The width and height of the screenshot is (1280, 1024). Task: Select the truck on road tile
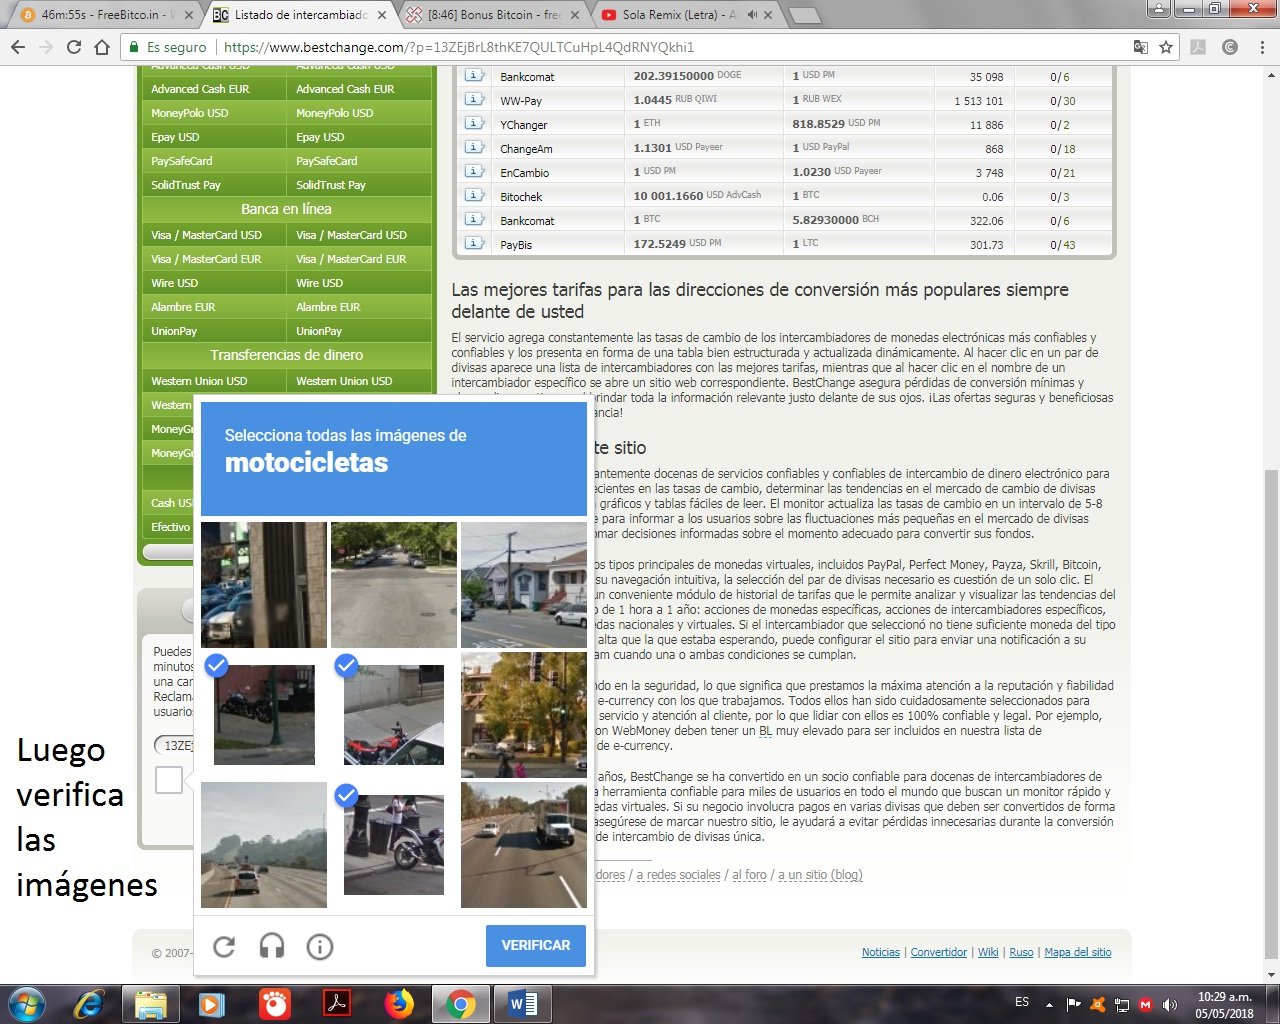[524, 845]
